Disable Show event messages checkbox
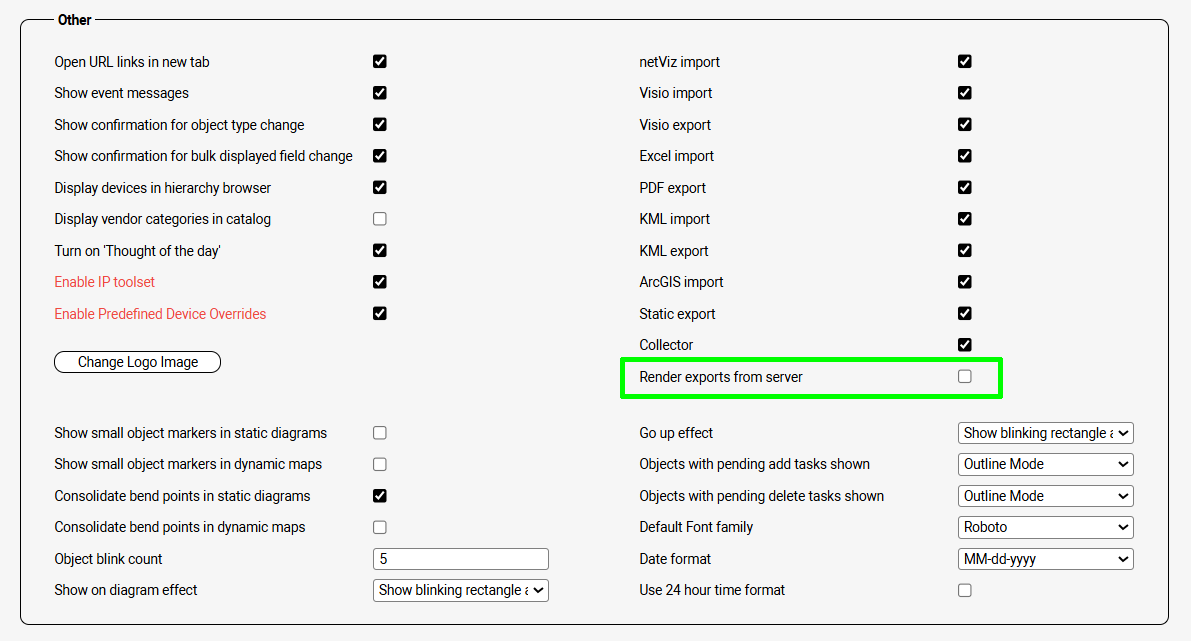Image resolution: width=1191 pixels, height=641 pixels. pos(380,93)
